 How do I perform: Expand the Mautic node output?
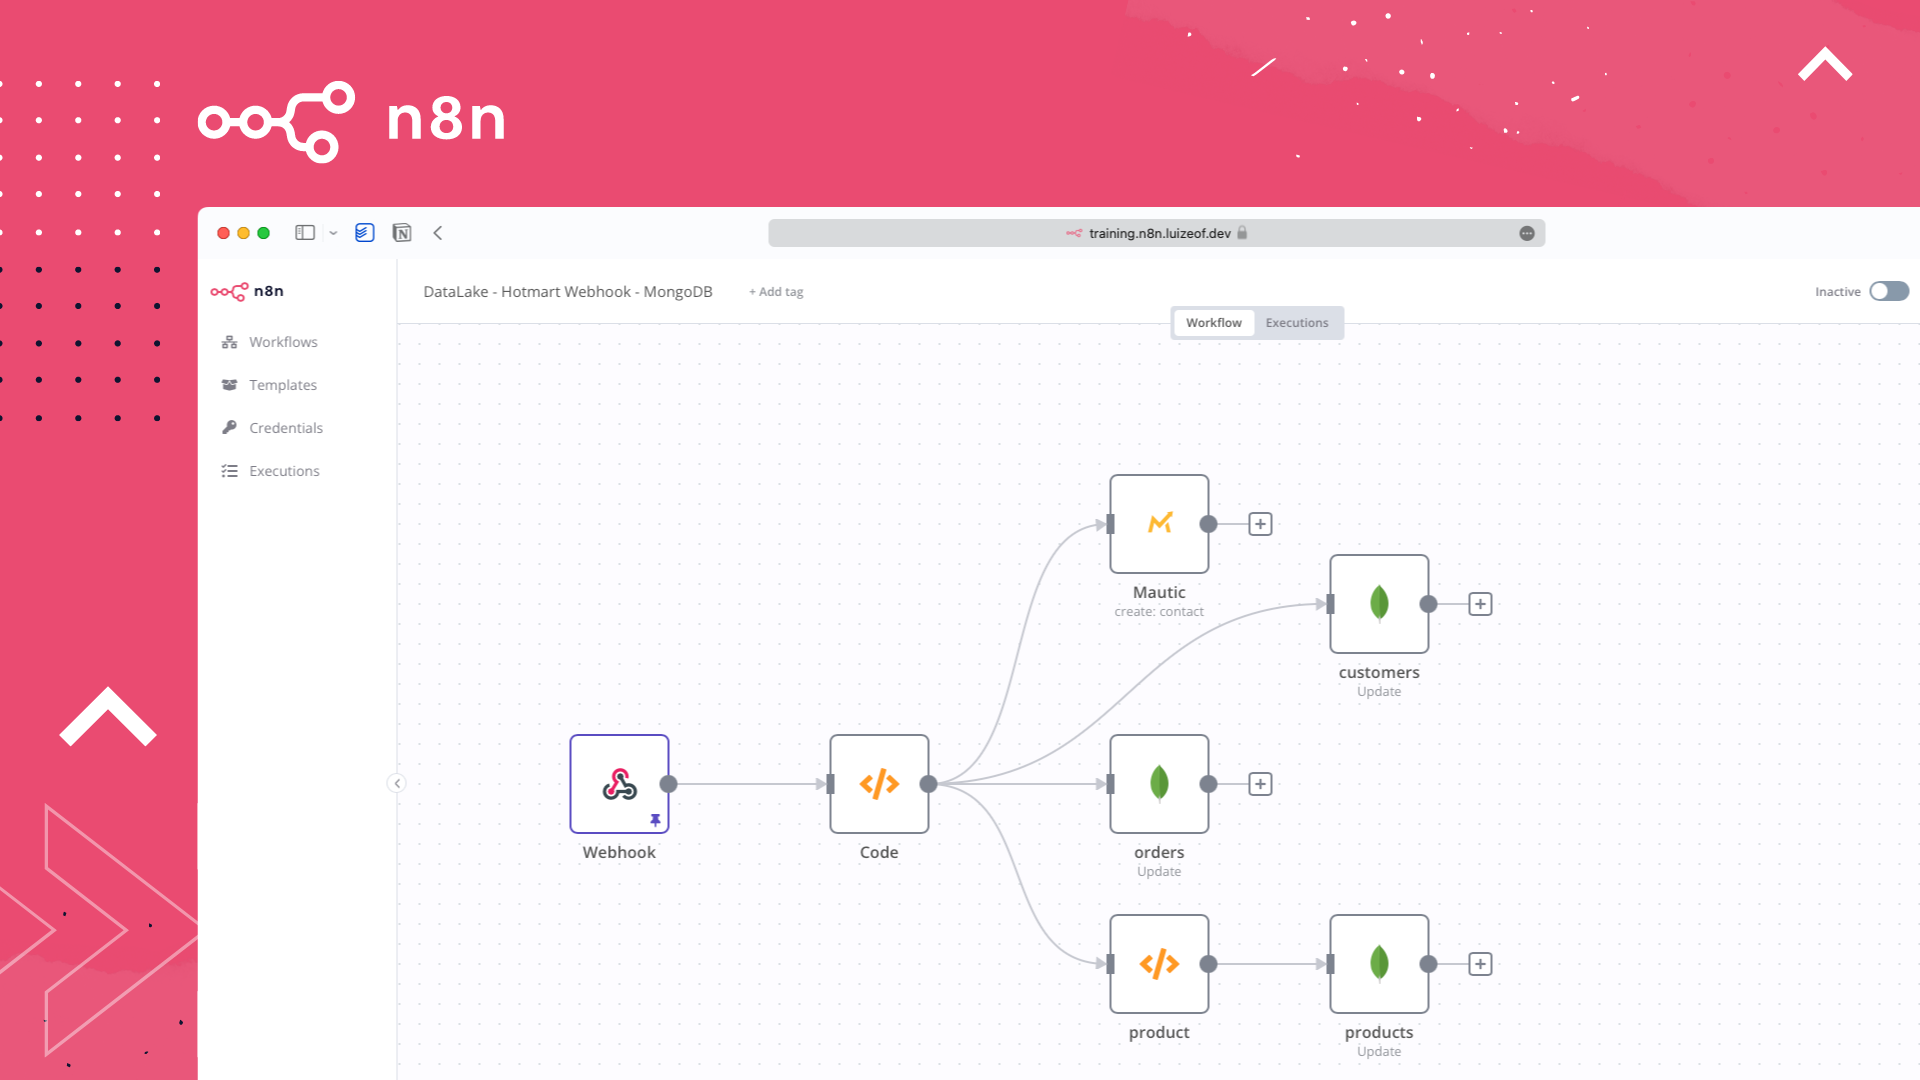tap(1258, 524)
